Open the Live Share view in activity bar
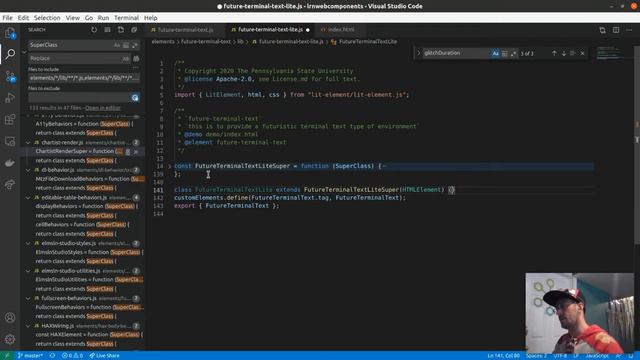This screenshot has width=640, height=360. click(10, 184)
